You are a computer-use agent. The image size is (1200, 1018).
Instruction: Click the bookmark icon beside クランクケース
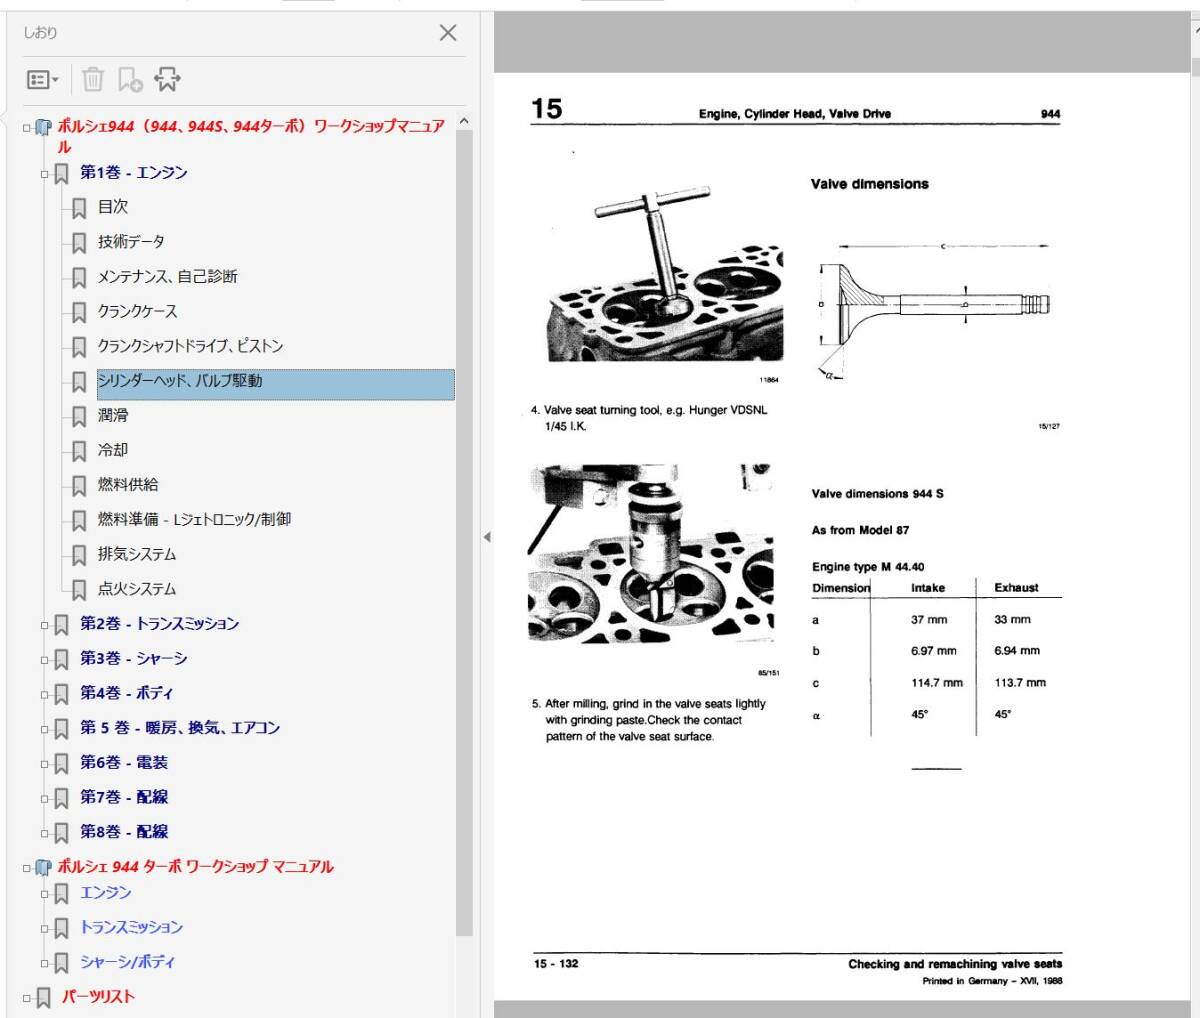(79, 313)
